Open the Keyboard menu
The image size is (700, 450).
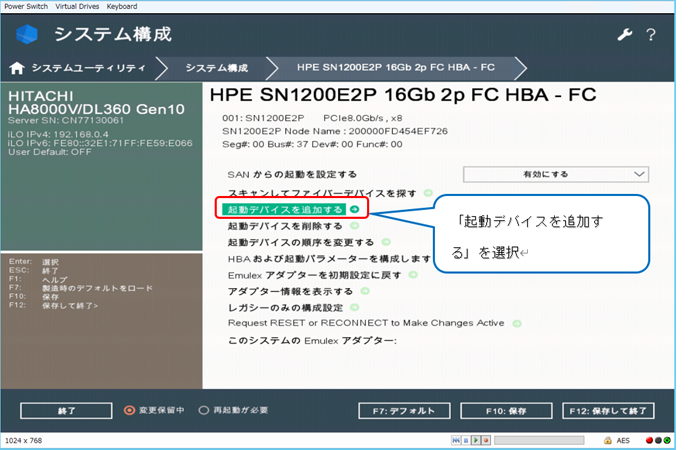coord(122,6)
